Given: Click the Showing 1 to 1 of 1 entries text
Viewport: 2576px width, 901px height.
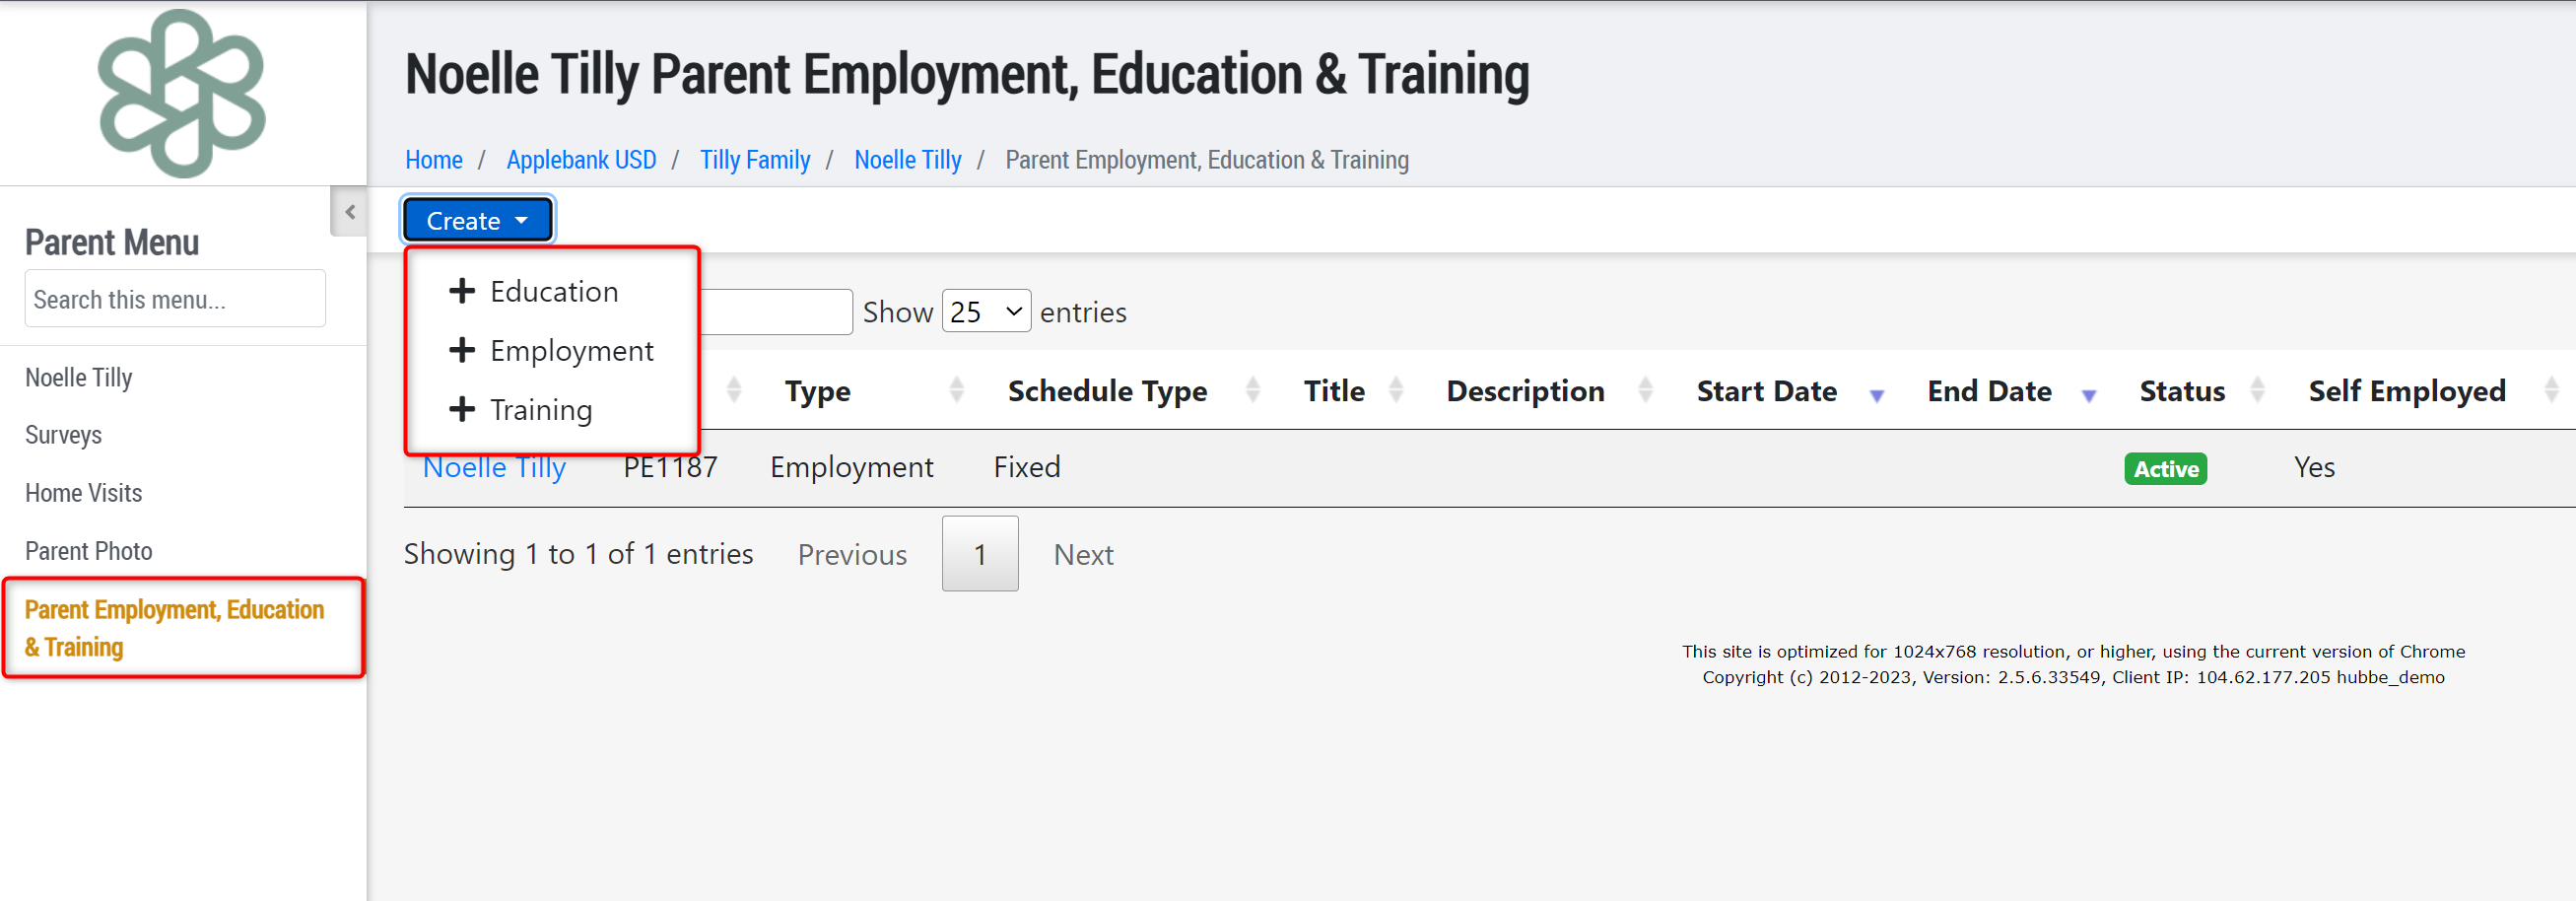Looking at the screenshot, I should [578, 554].
